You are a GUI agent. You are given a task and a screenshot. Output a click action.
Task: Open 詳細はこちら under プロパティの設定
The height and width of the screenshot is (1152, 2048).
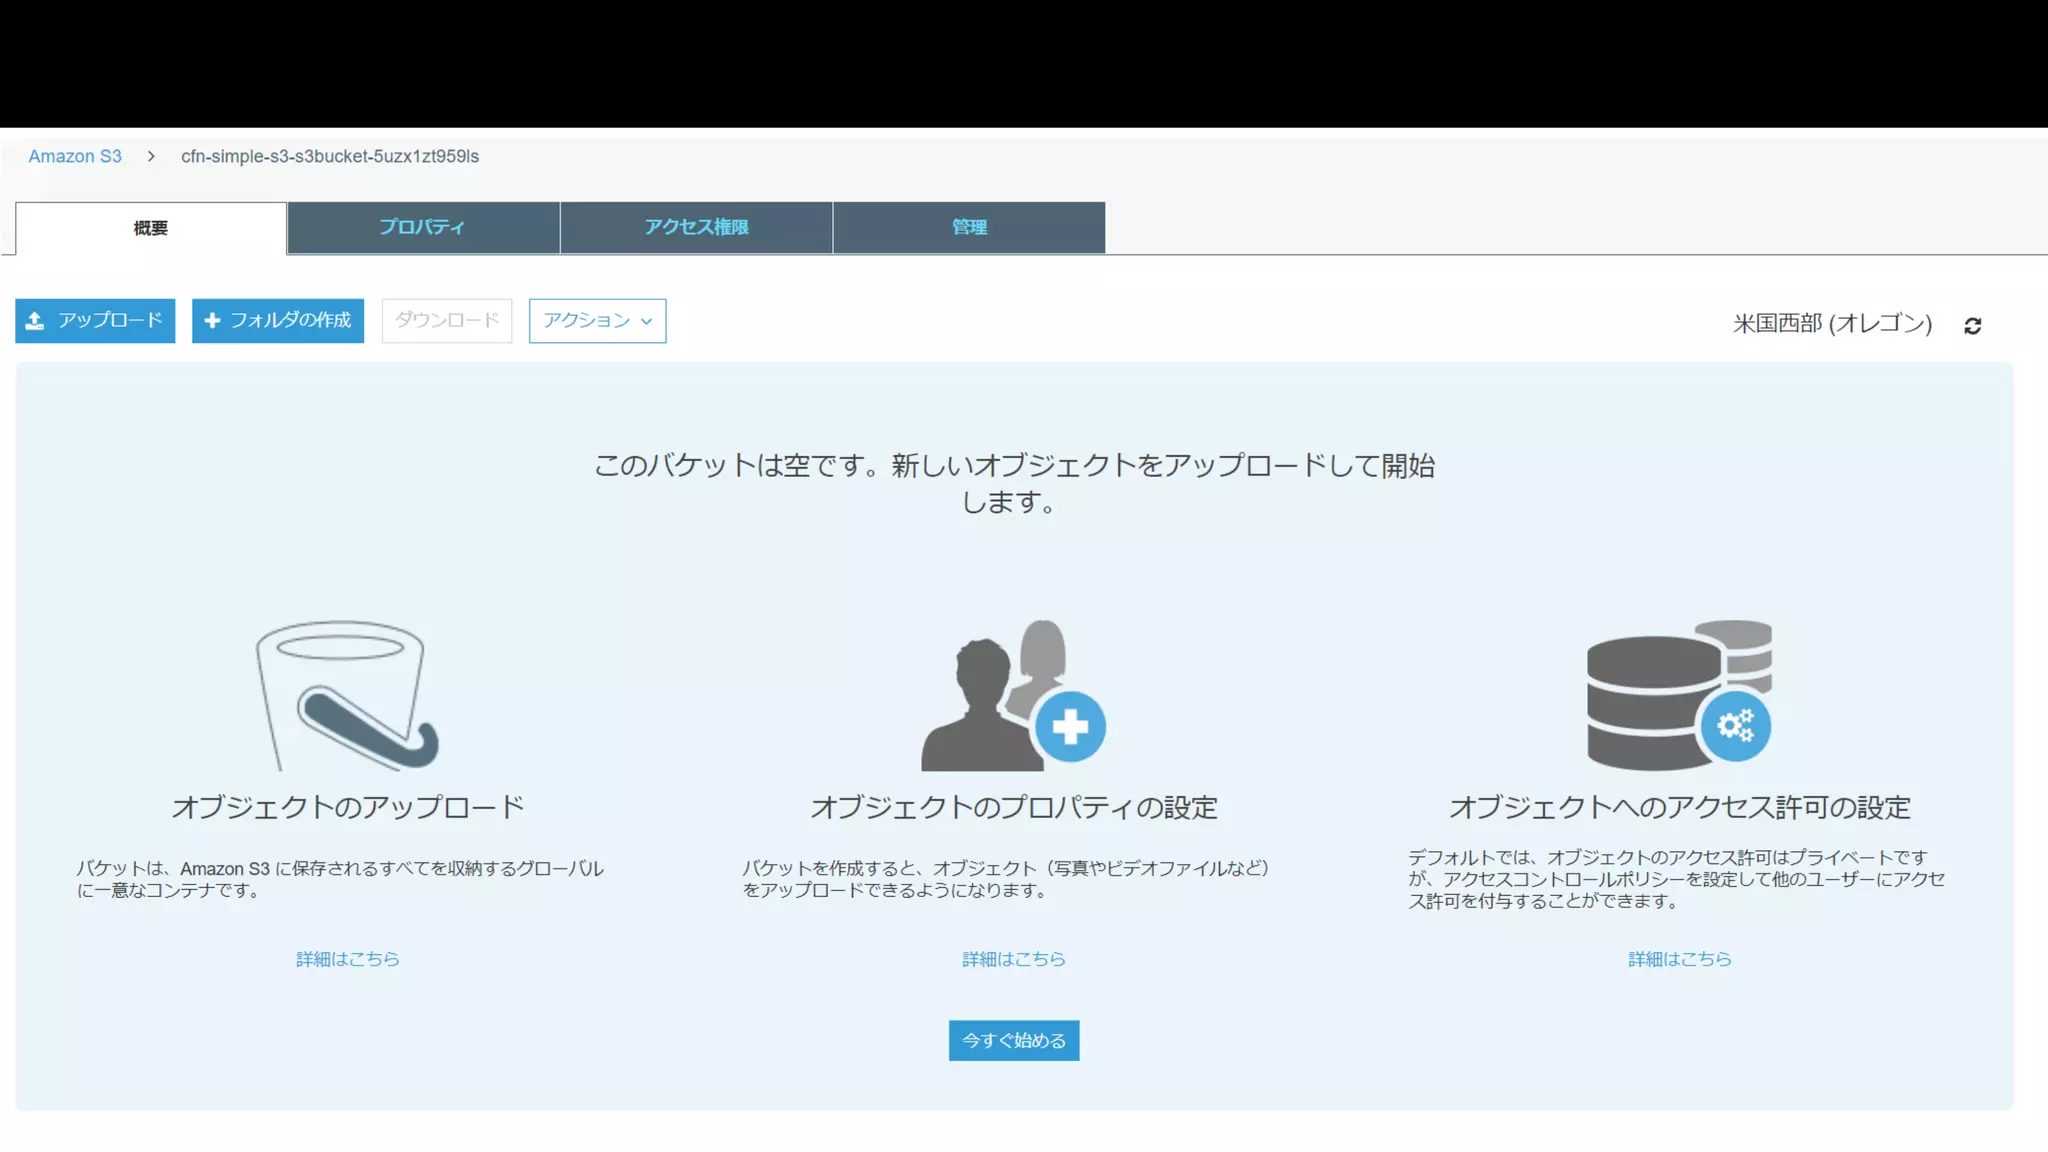pos(1013,959)
